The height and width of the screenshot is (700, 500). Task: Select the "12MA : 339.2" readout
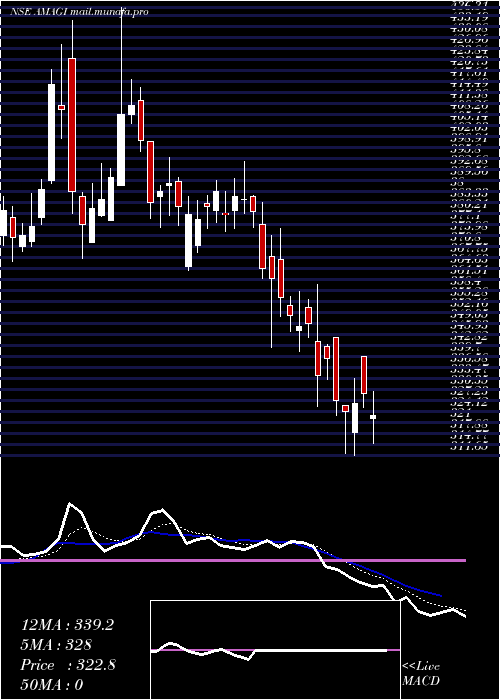click(67, 625)
